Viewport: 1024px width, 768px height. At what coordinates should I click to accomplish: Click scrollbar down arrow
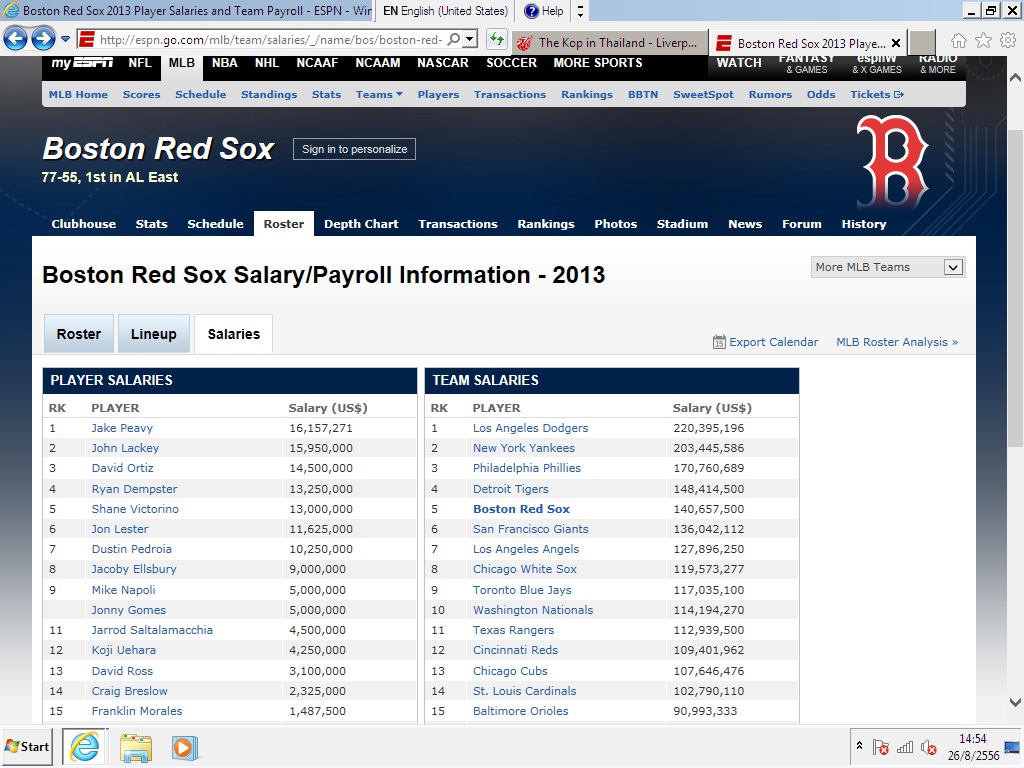[x=1015, y=703]
